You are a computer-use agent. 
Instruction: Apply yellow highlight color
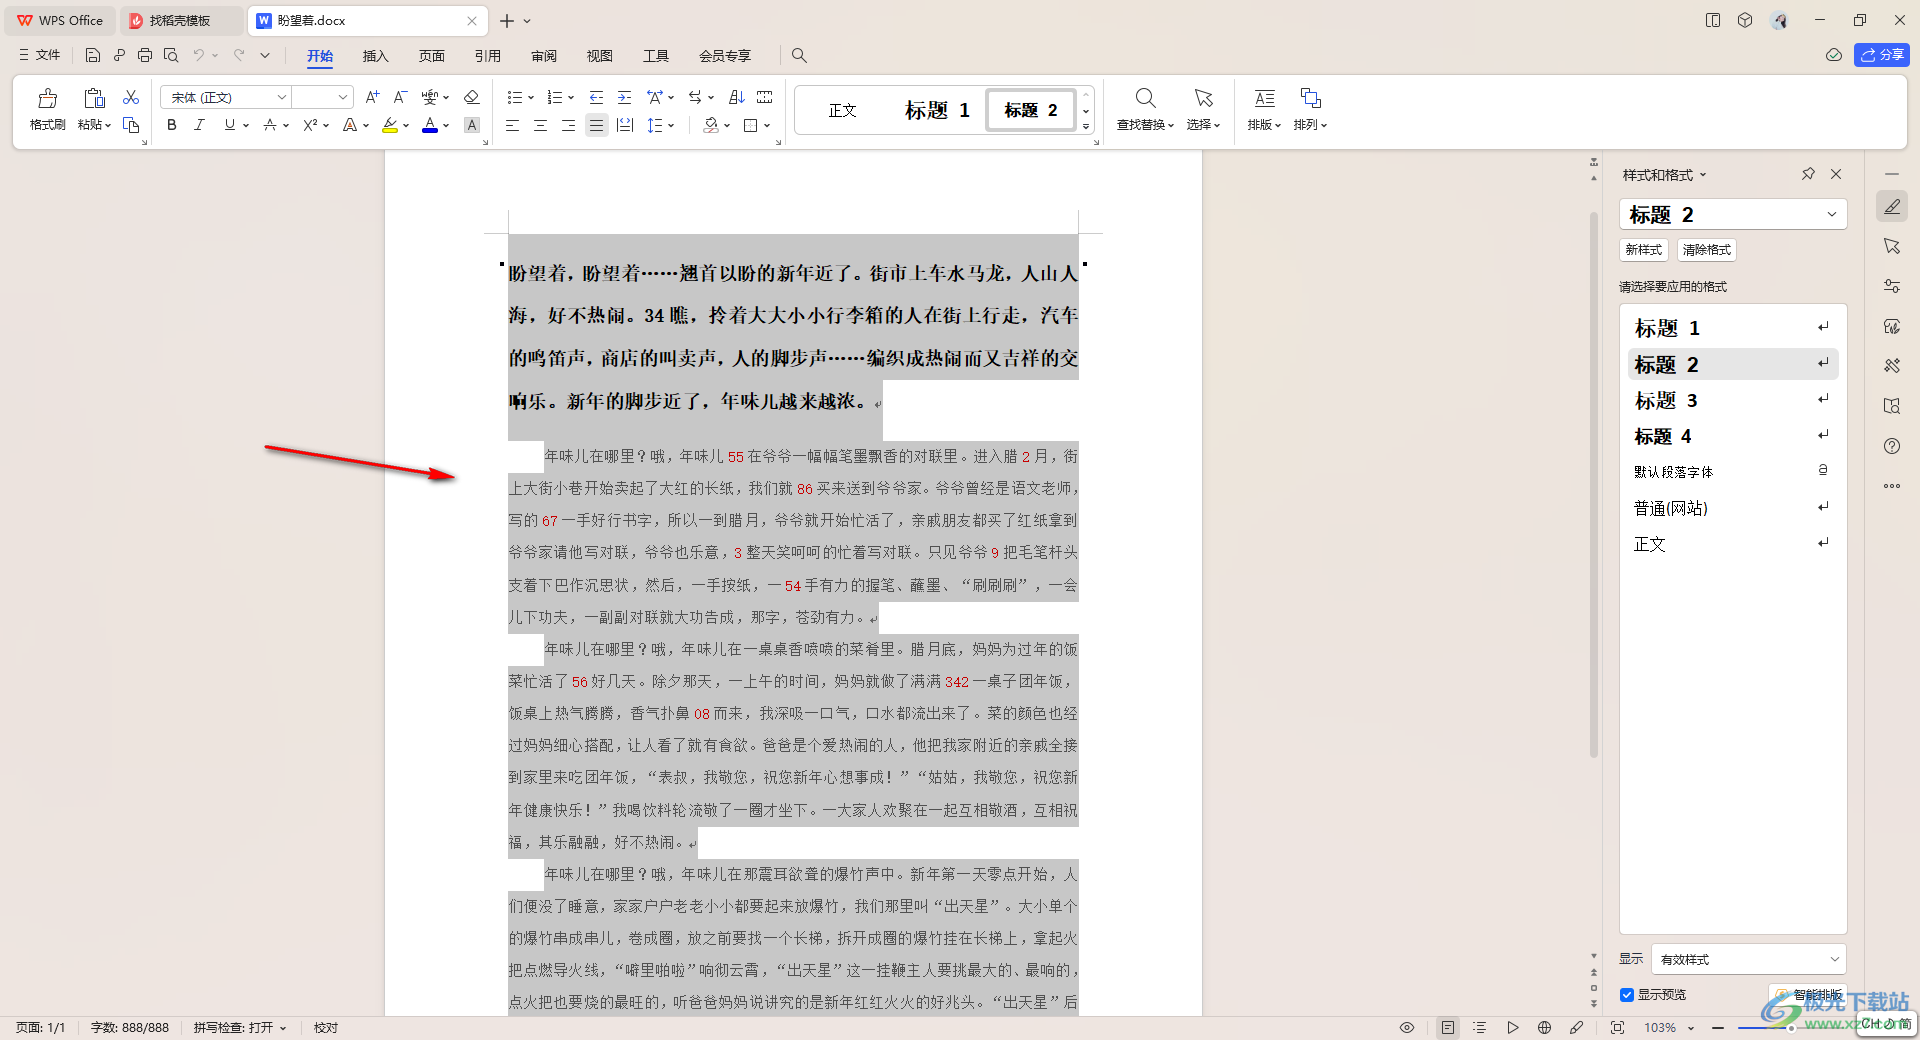pos(390,125)
